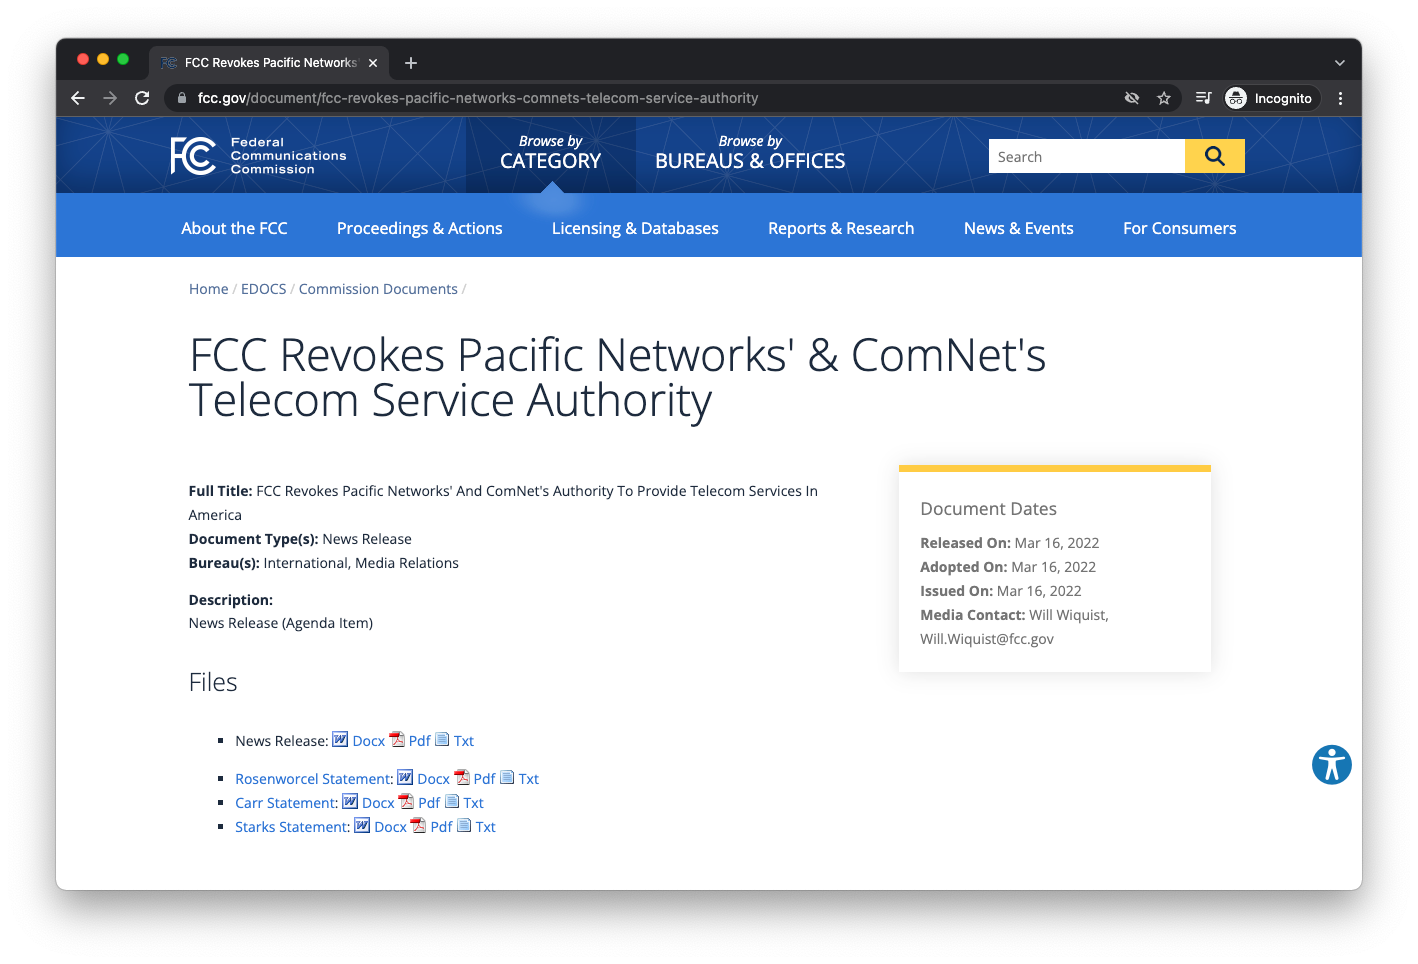Click the eye-slash tracking protection icon
Viewport: 1418px width, 964px height.
click(x=1132, y=98)
